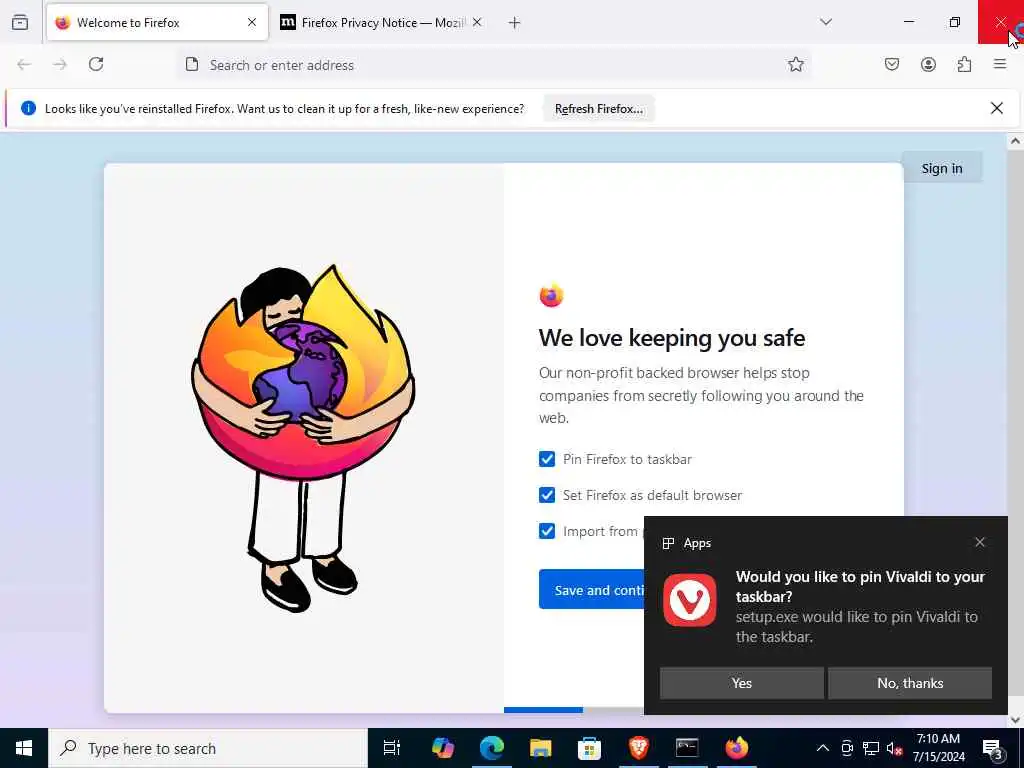1024x768 pixels.
Task: Go back one page
Action: tap(24, 65)
